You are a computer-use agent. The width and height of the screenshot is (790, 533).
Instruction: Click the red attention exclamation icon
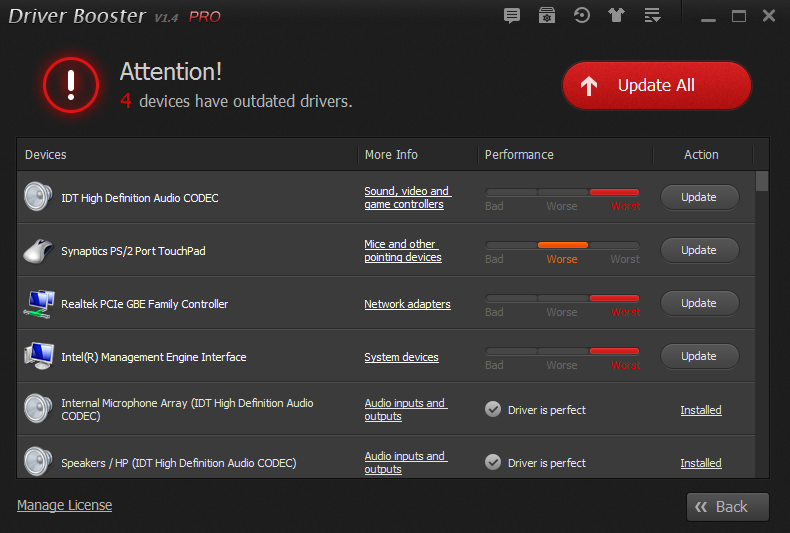[71, 85]
